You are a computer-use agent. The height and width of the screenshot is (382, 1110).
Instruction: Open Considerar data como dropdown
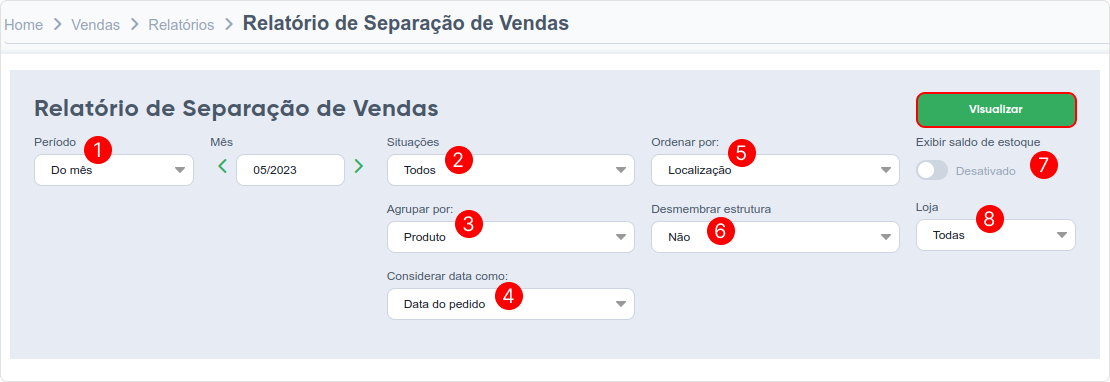coord(510,304)
